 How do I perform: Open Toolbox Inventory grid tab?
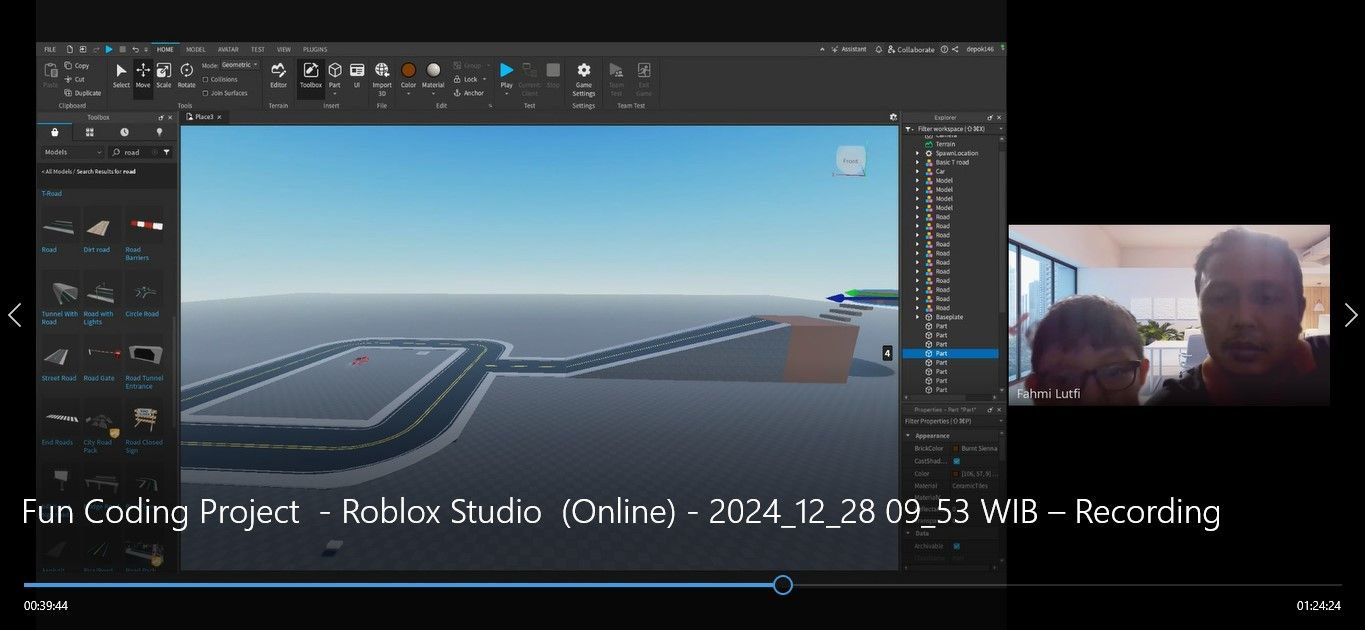(x=89, y=131)
